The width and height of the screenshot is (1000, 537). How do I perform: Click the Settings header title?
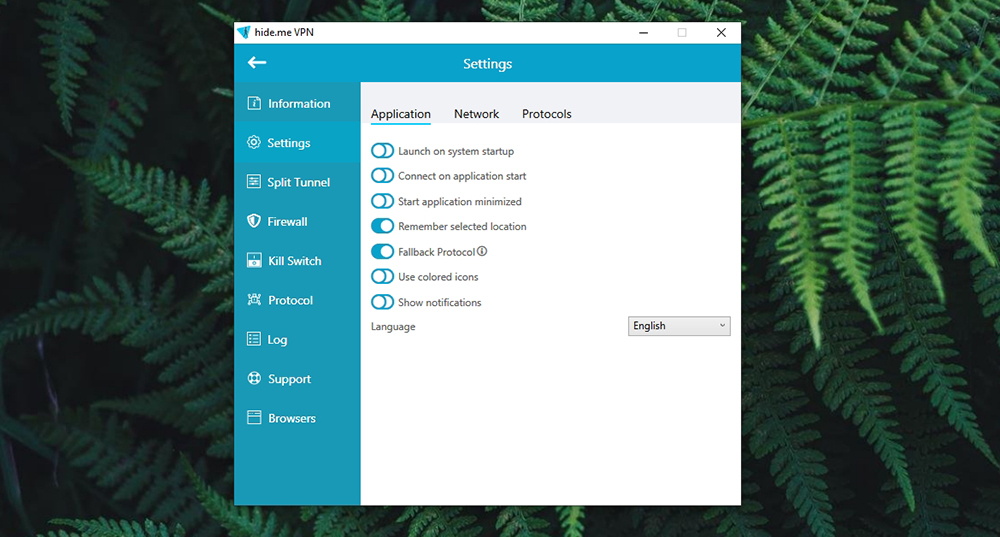click(x=487, y=64)
